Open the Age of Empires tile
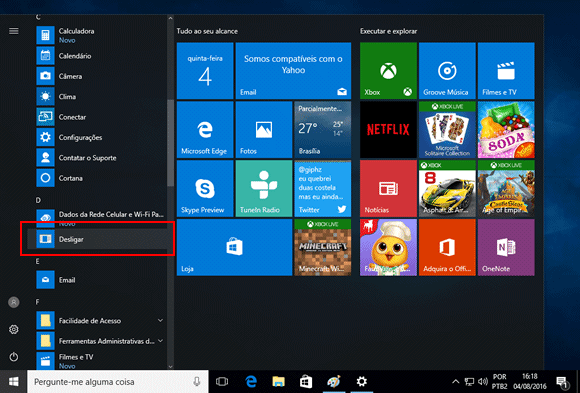Image resolution: width=580 pixels, height=393 pixels. pos(506,188)
